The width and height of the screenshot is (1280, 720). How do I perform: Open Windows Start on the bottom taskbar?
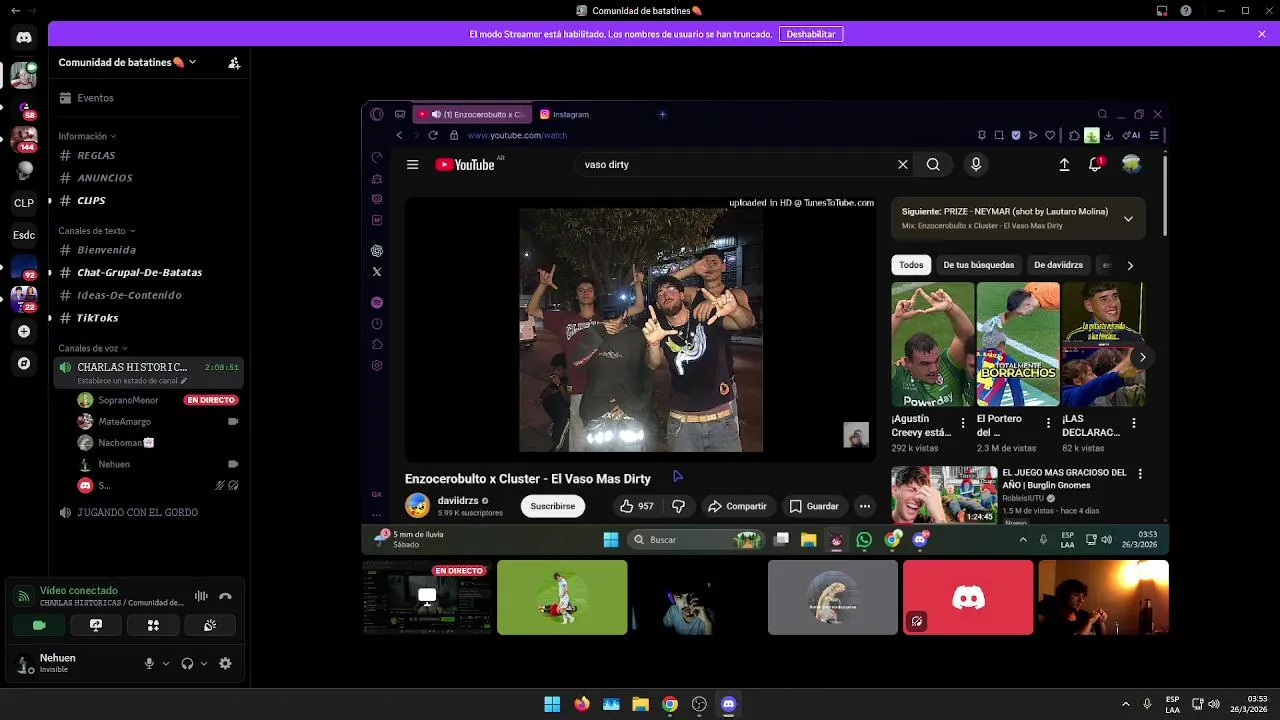(552, 704)
